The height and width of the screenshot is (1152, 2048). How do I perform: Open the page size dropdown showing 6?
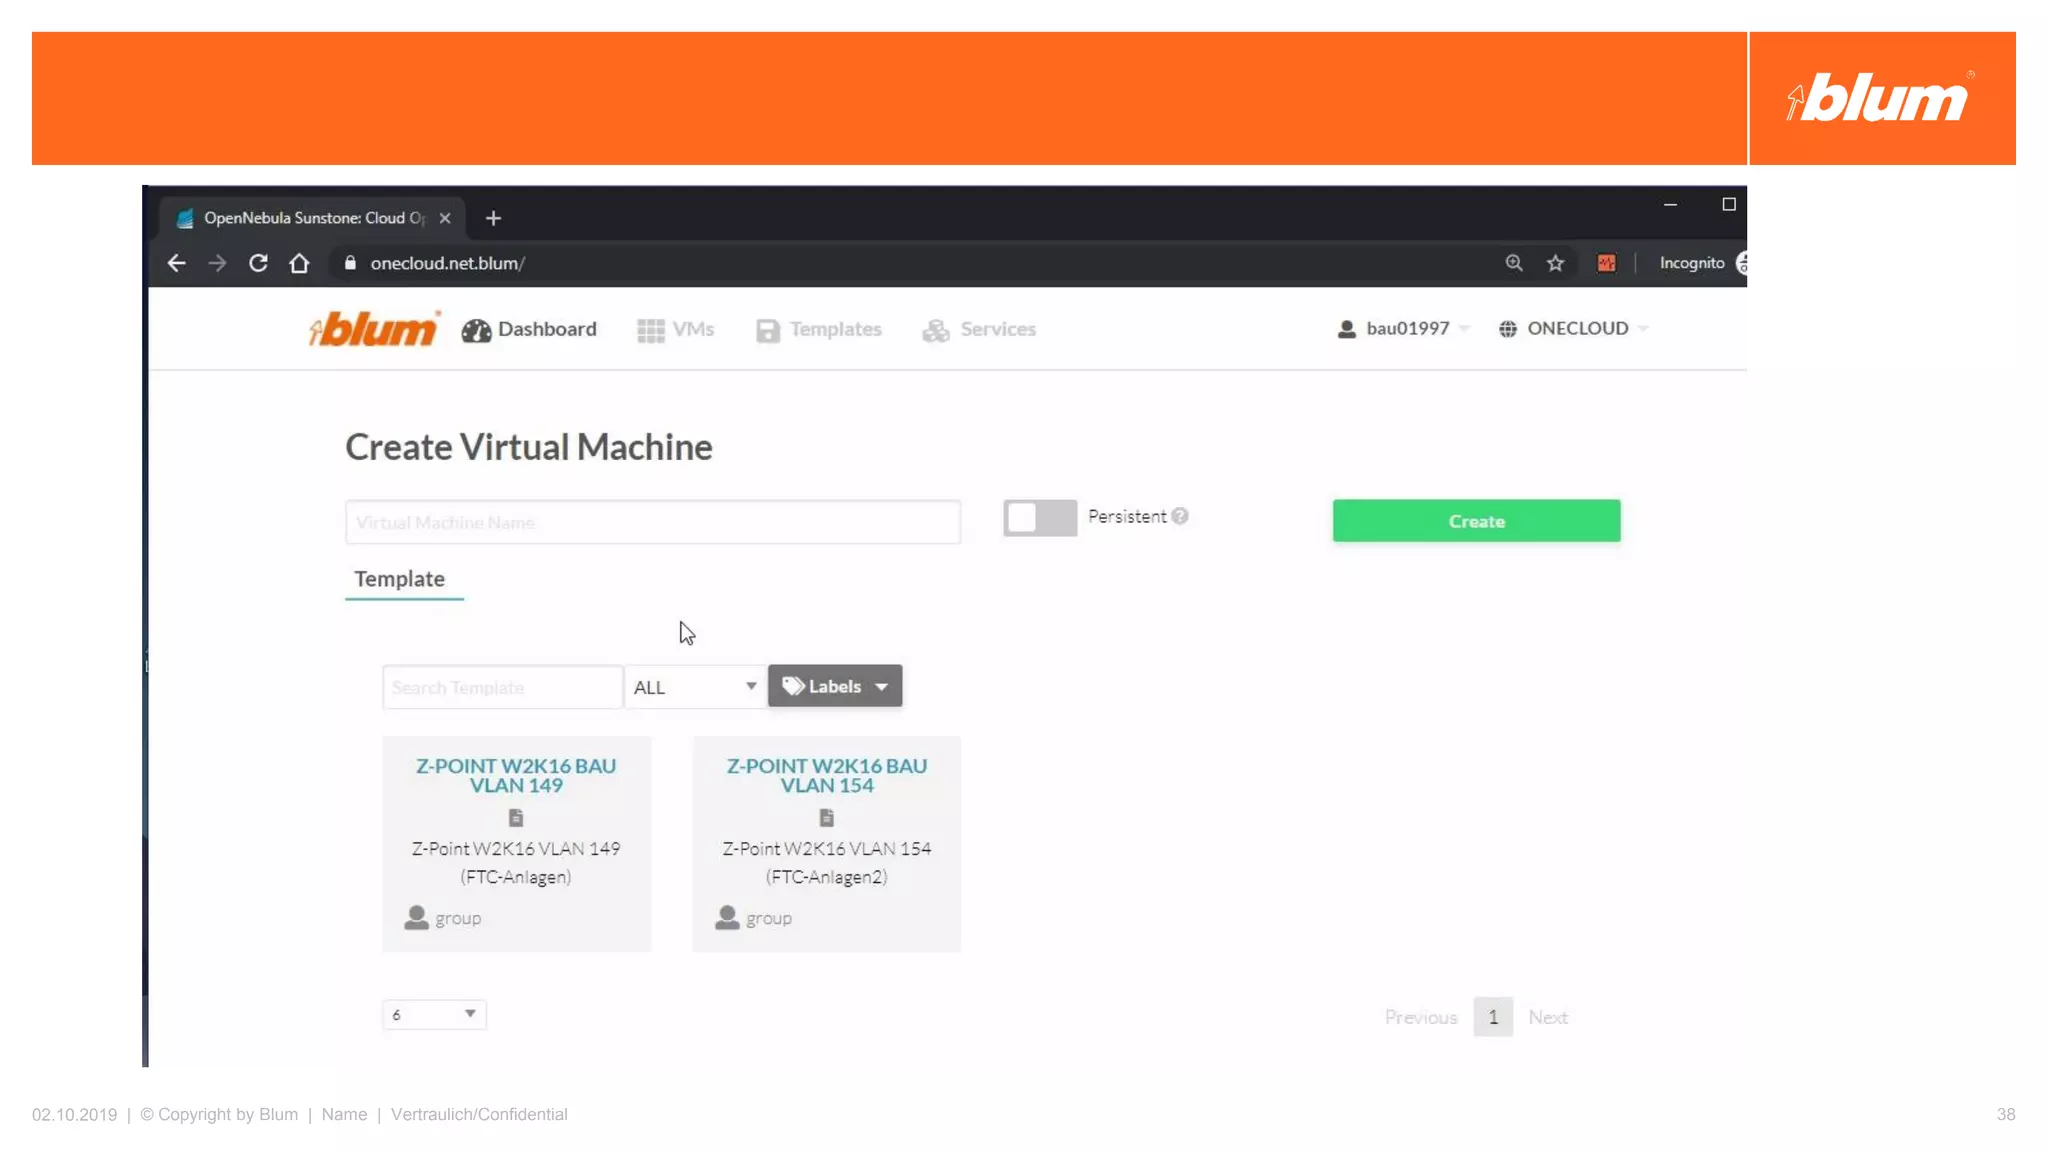click(434, 1015)
